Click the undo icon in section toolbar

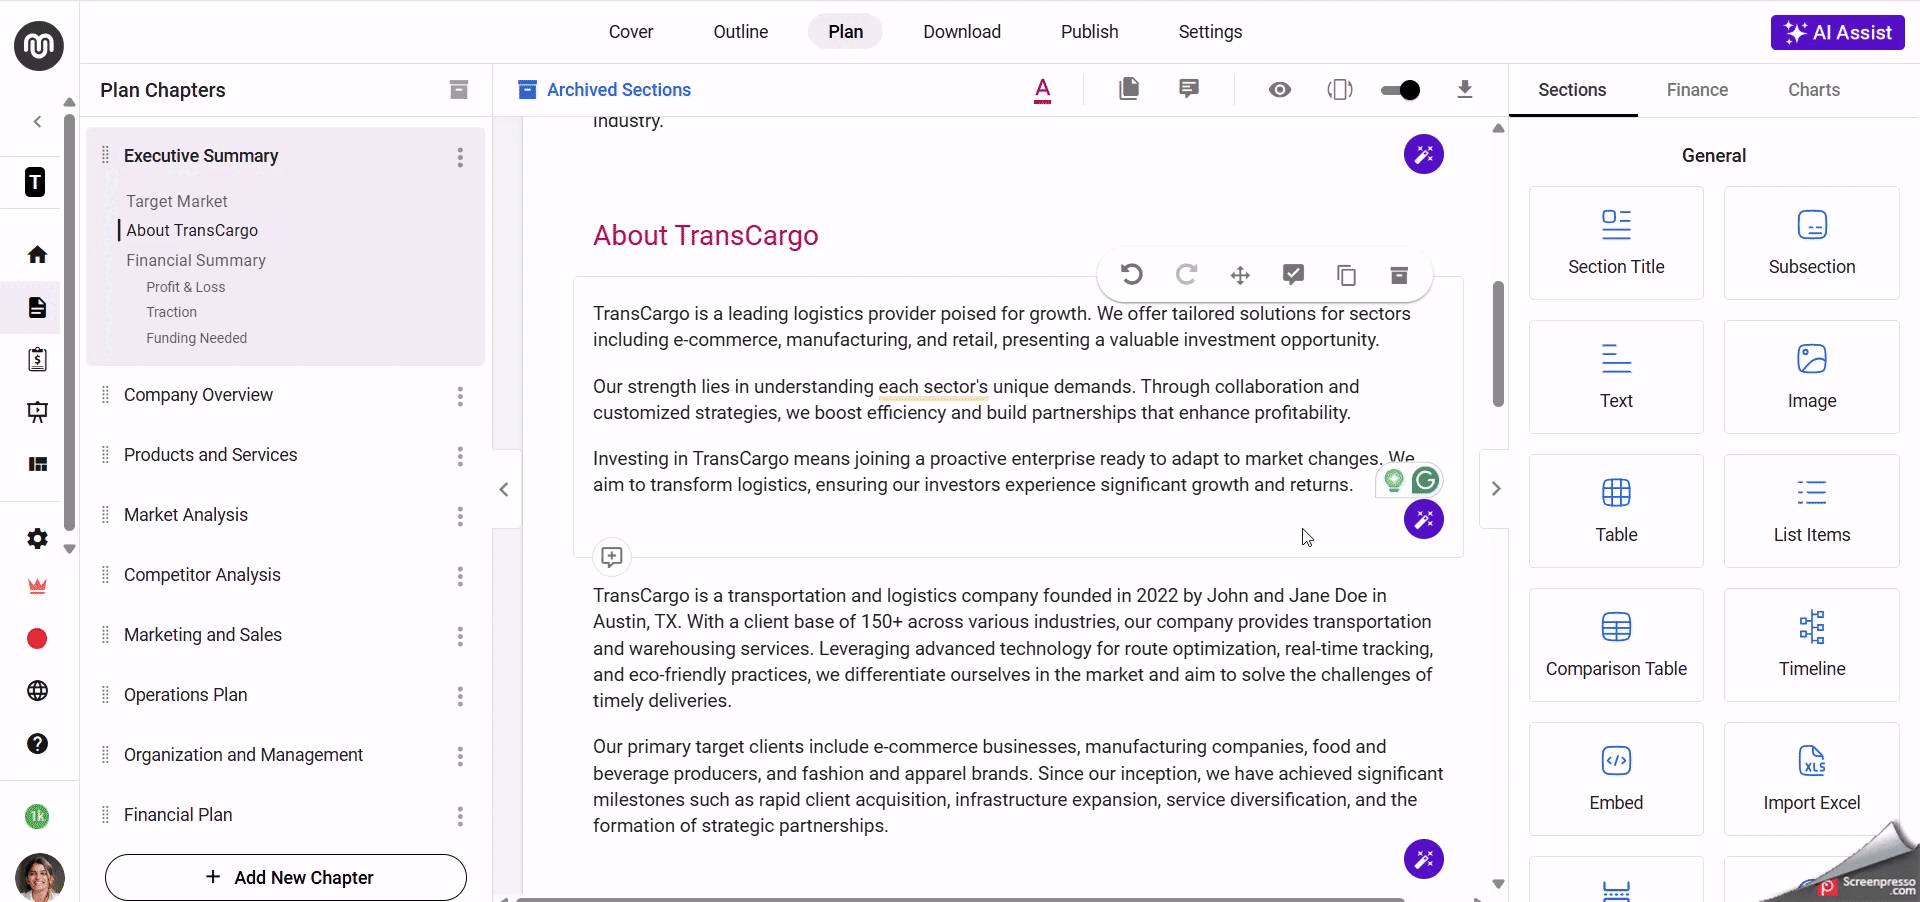[1132, 275]
